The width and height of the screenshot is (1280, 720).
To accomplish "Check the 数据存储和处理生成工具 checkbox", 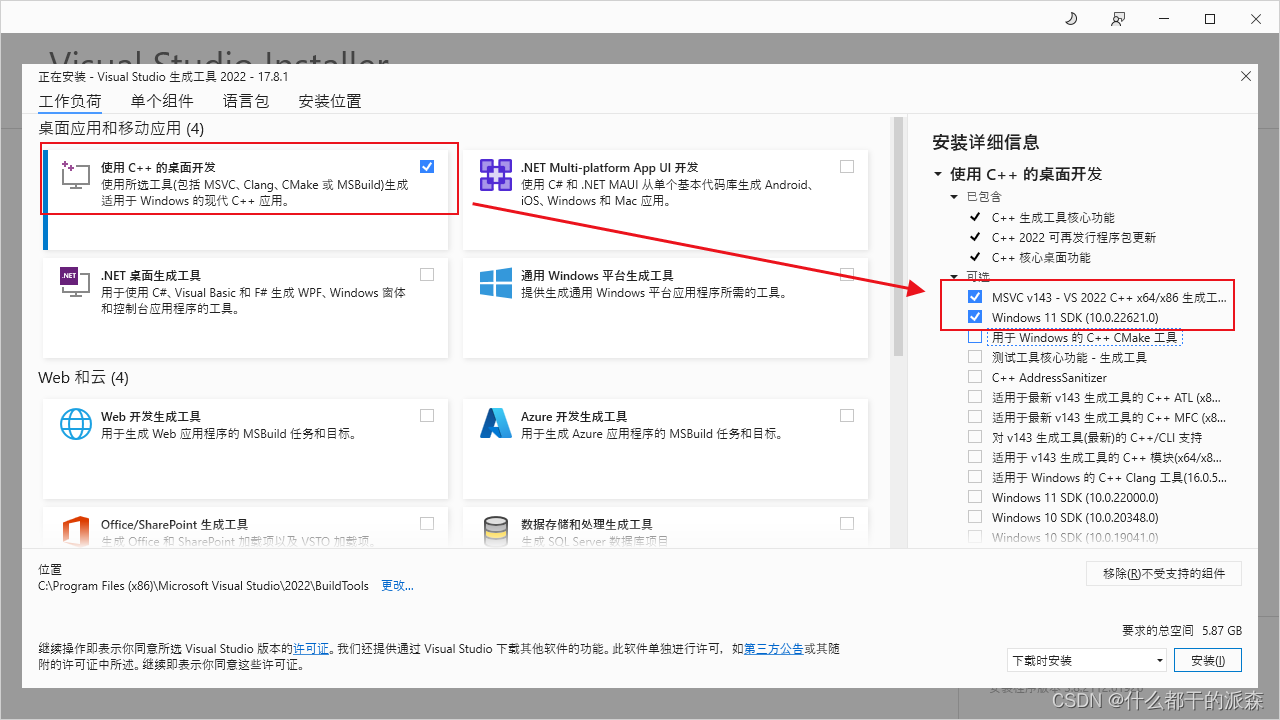I will (847, 523).
